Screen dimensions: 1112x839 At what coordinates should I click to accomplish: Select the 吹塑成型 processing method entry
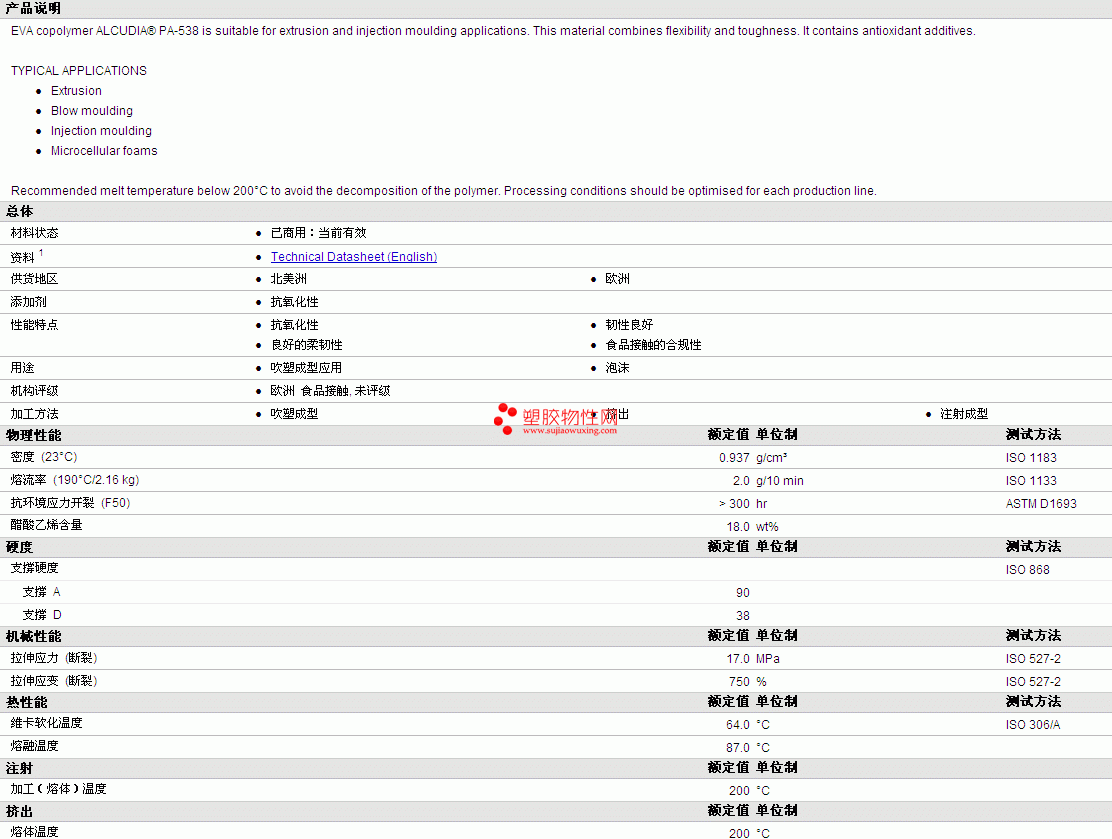[x=294, y=413]
